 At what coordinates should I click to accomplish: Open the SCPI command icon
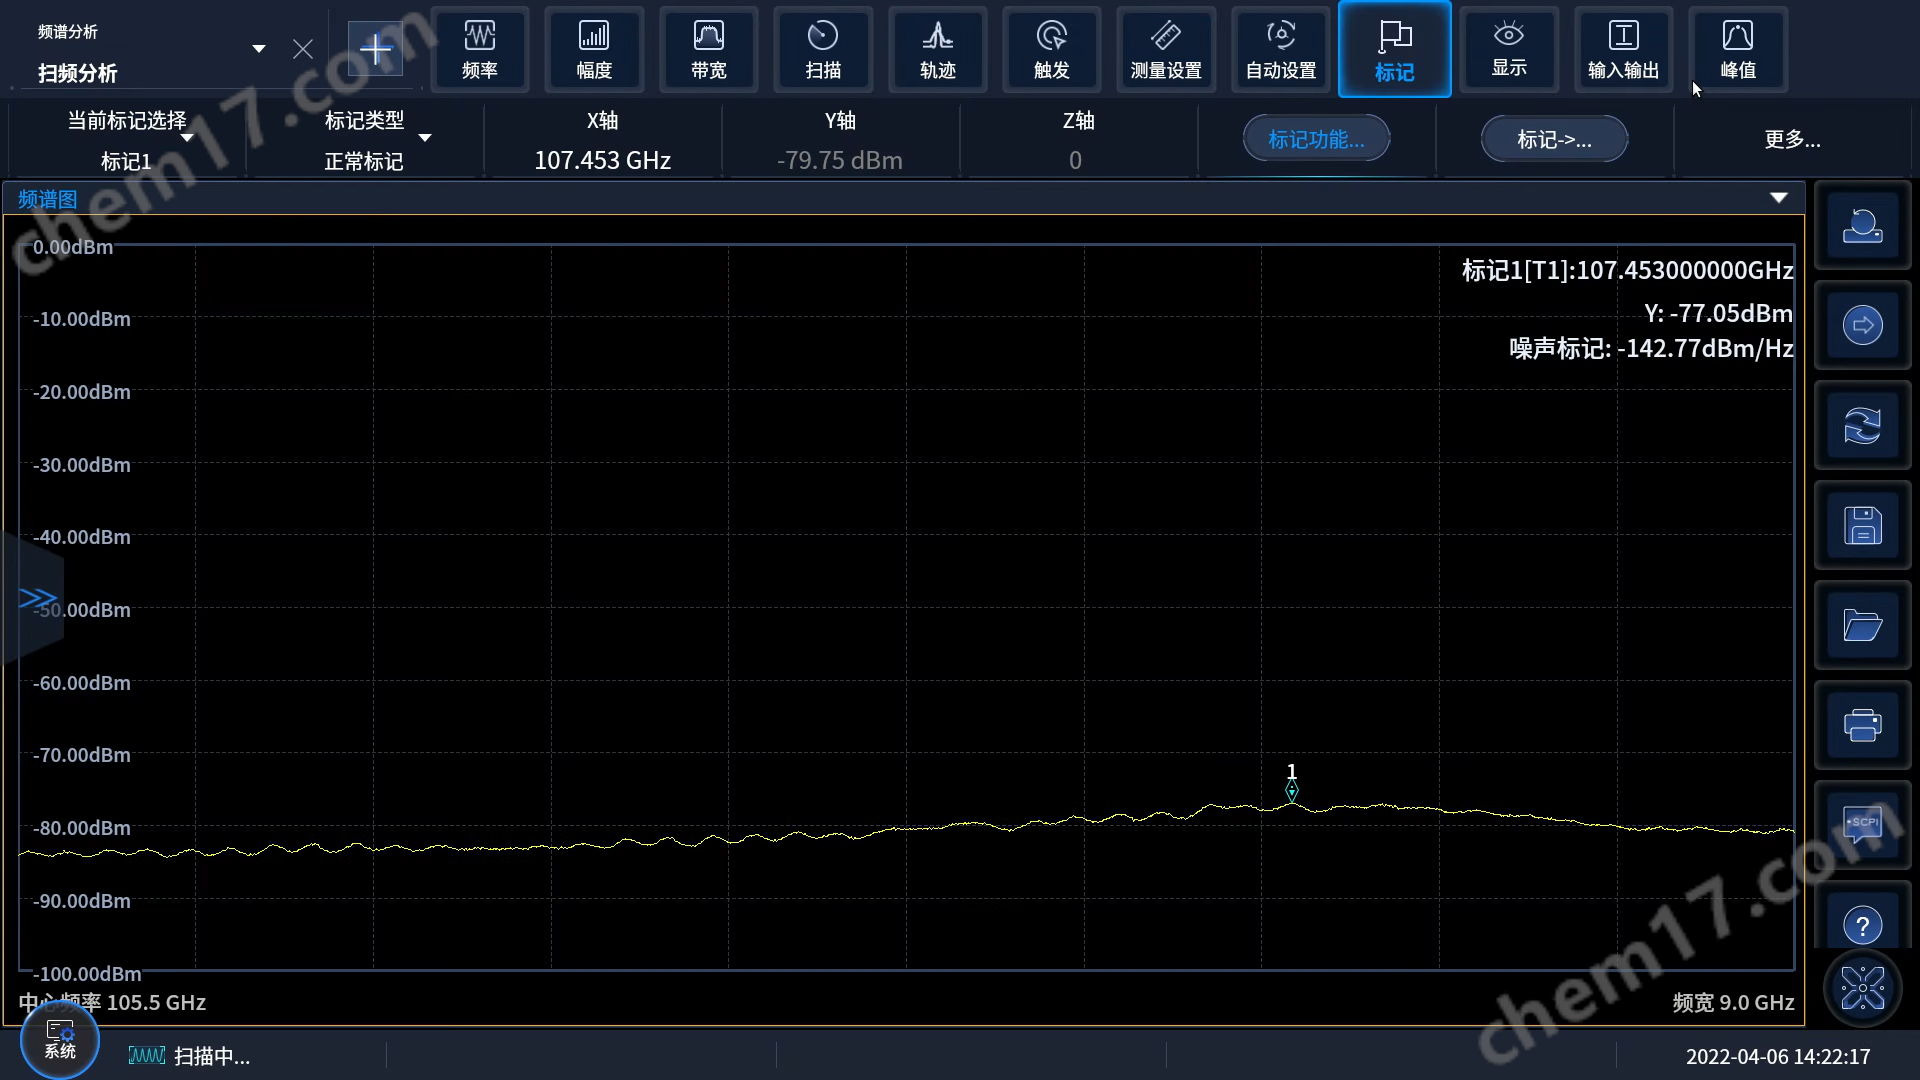click(1862, 825)
